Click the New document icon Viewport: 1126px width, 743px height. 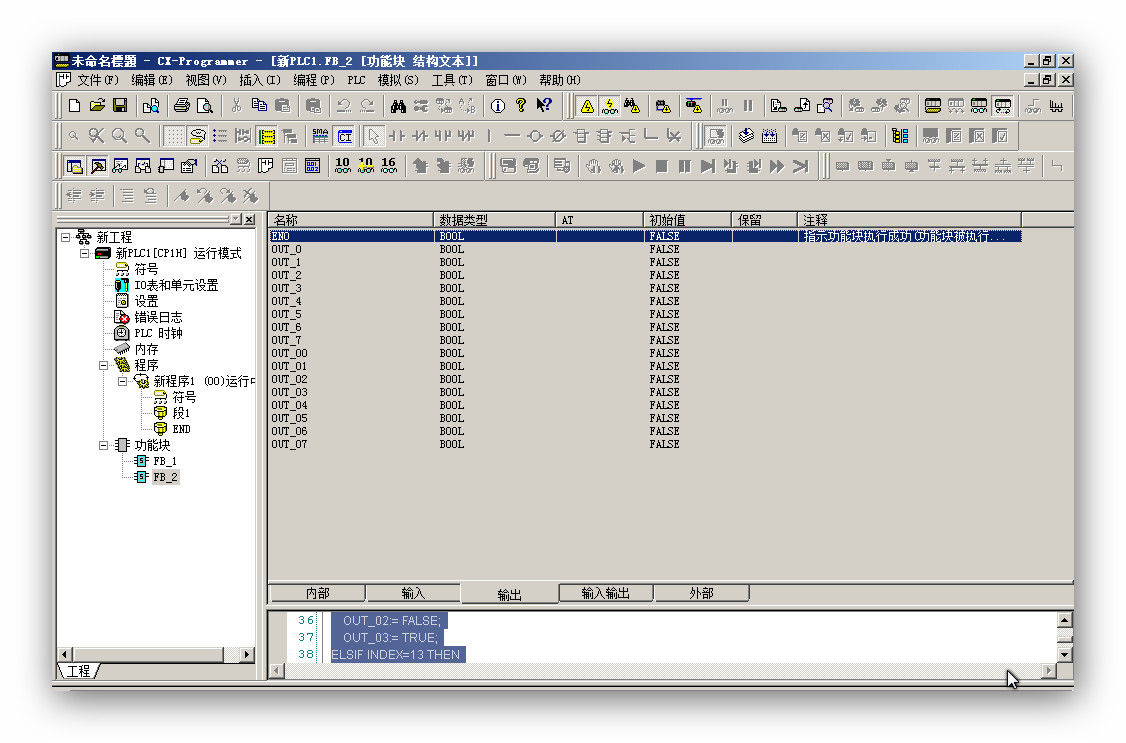pyautogui.click(x=74, y=105)
